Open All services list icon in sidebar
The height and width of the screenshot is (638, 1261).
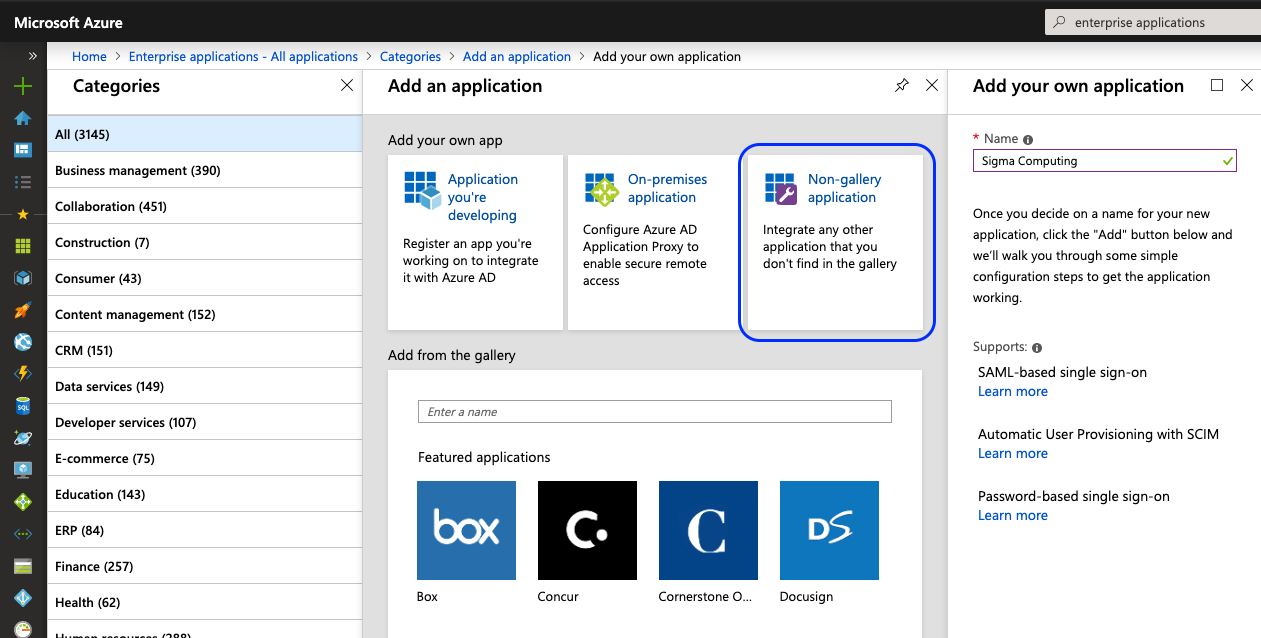(23, 182)
